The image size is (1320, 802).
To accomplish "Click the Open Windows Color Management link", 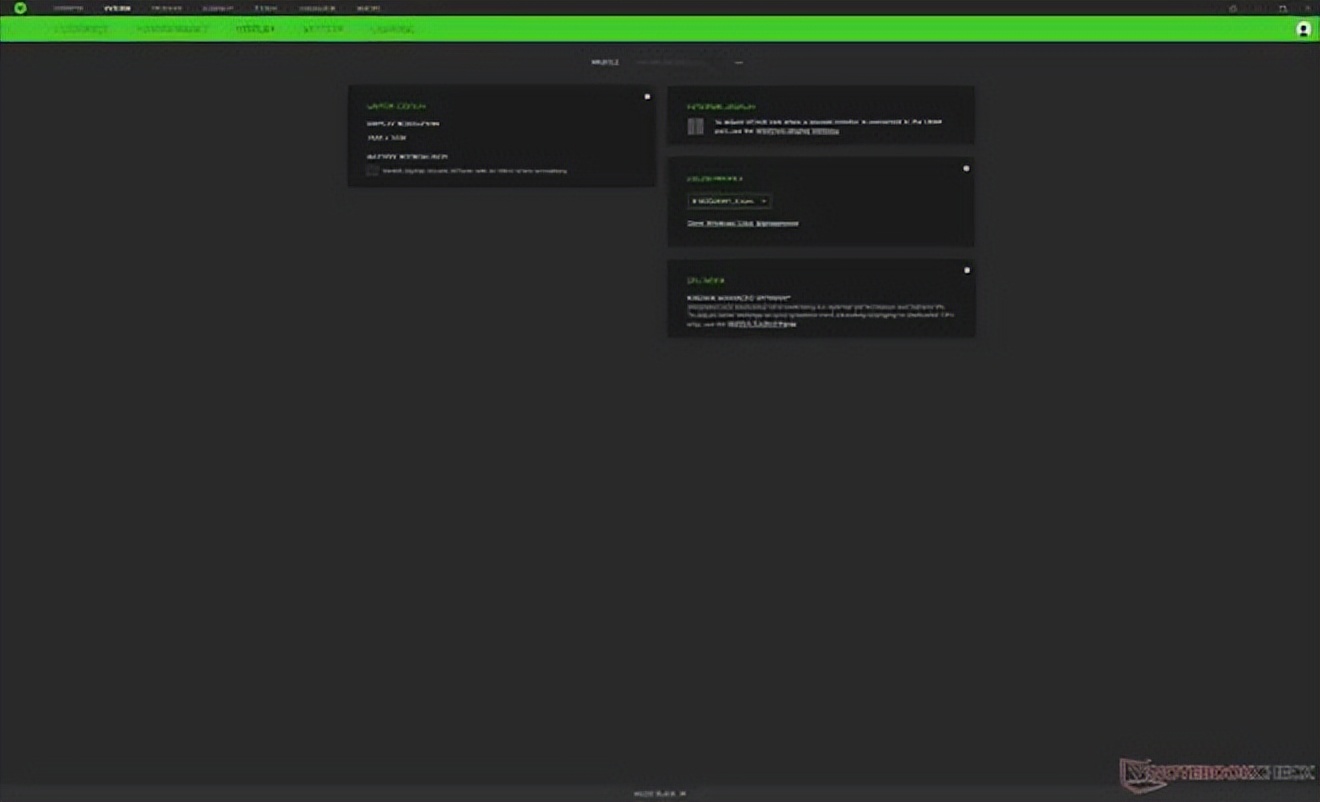I will point(742,223).
